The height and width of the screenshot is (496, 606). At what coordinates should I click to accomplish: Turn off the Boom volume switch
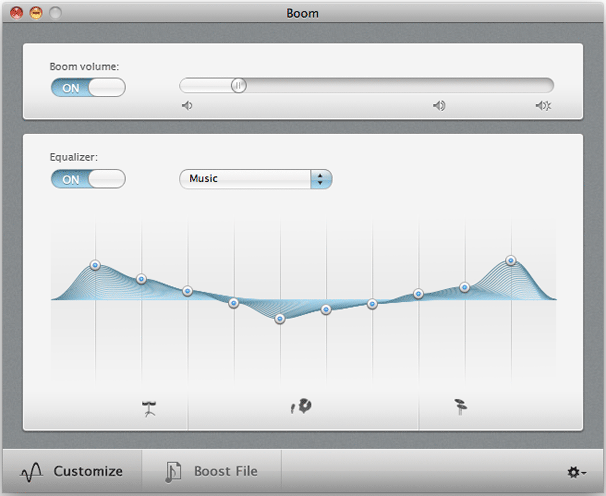(x=88, y=87)
